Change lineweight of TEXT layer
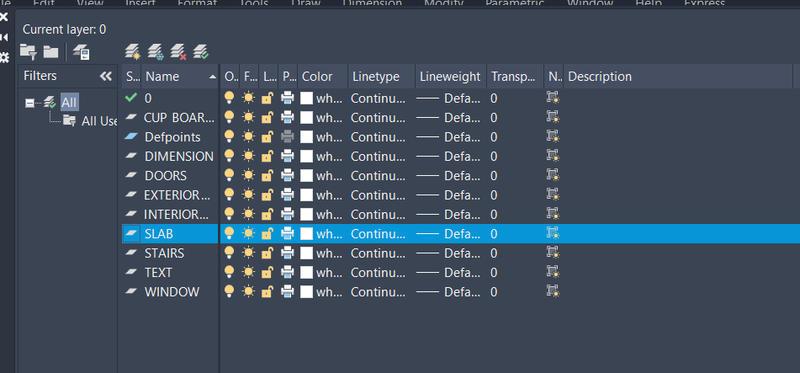Screen dimensions: 800x373 [x=449, y=272]
